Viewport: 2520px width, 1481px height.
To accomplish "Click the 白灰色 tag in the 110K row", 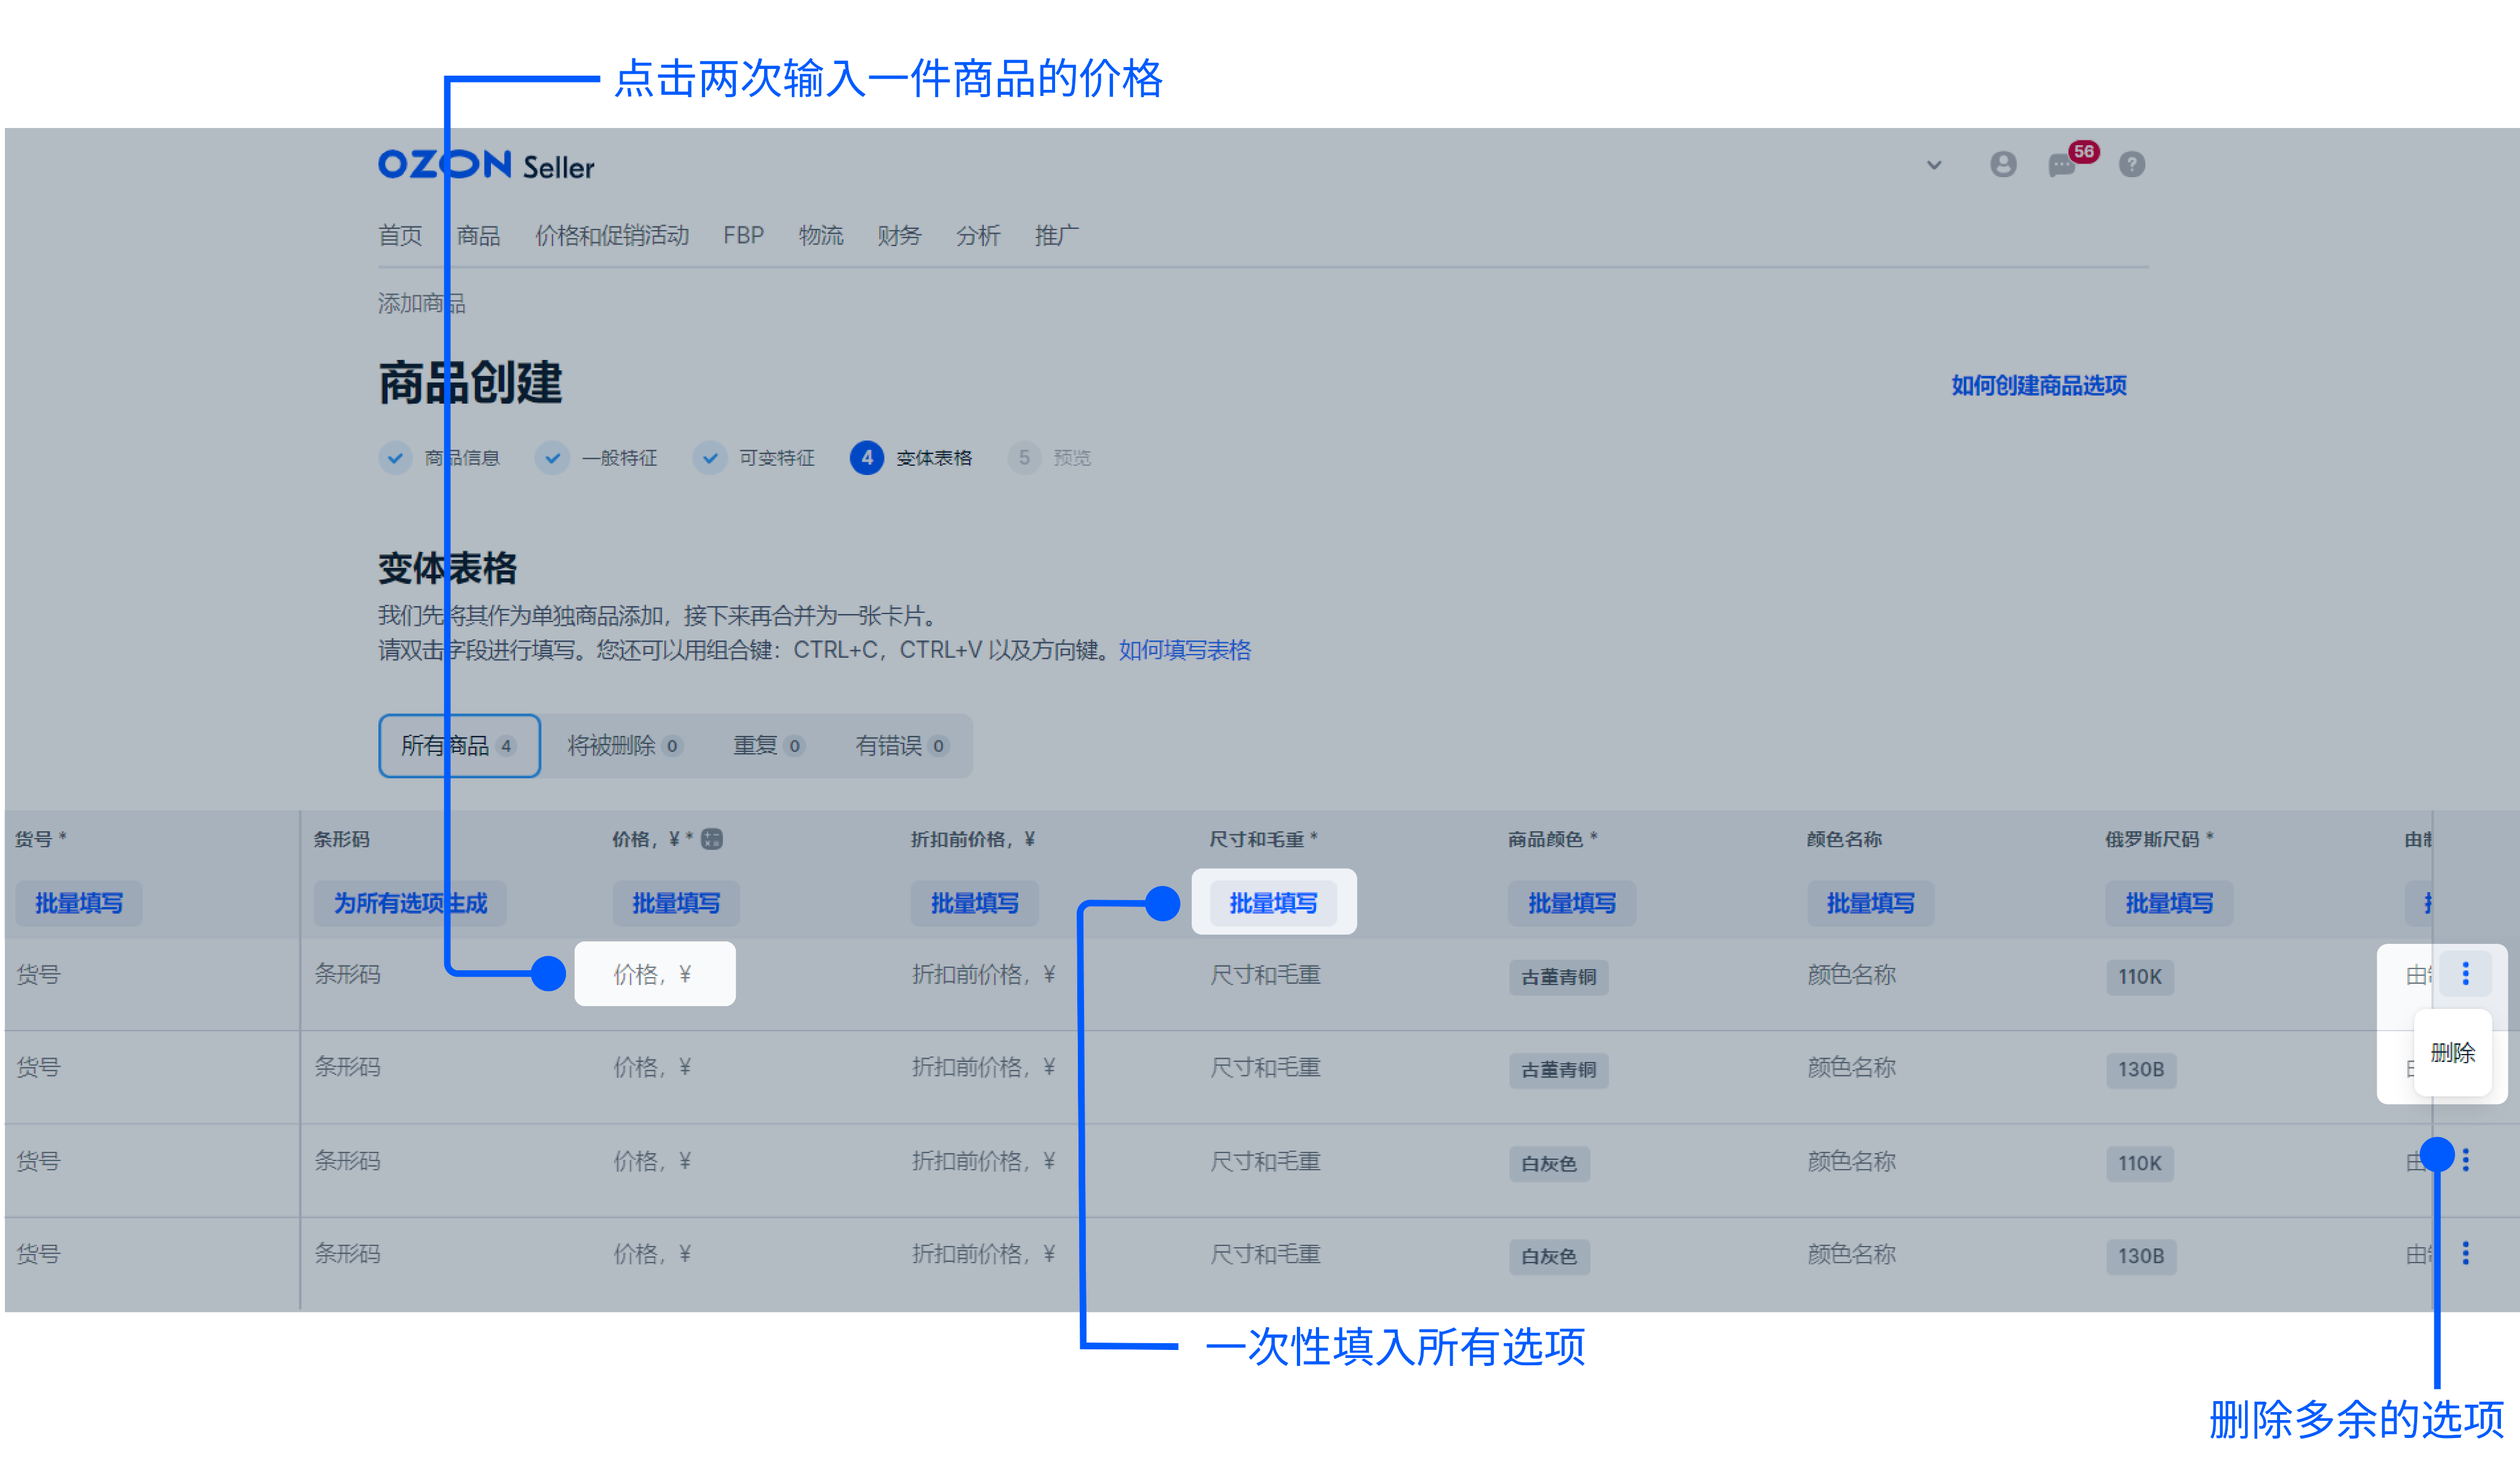I will (x=1549, y=1164).
